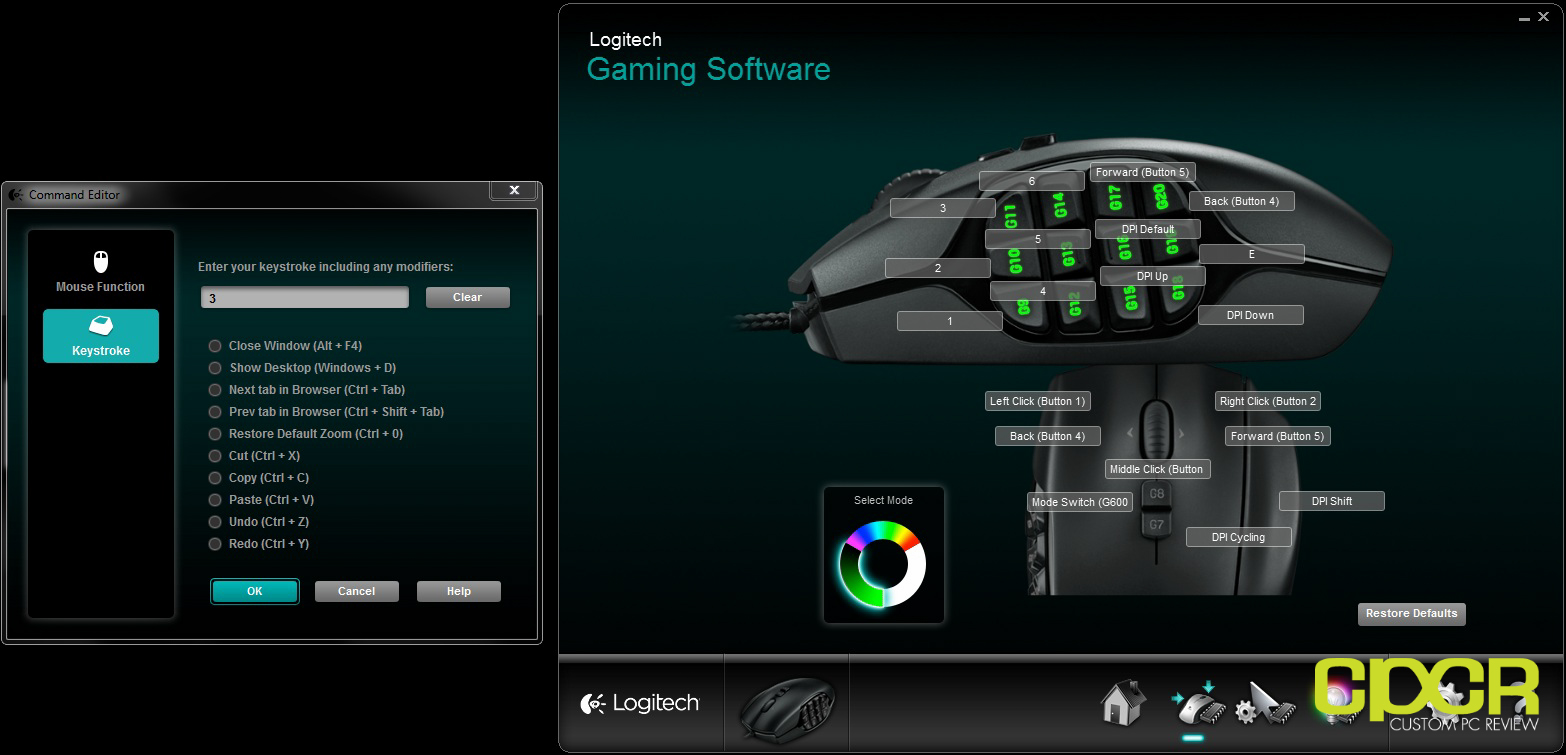The width and height of the screenshot is (1566, 755).
Task: Select the G13 thumb button on mouse
Action: coord(1067,254)
